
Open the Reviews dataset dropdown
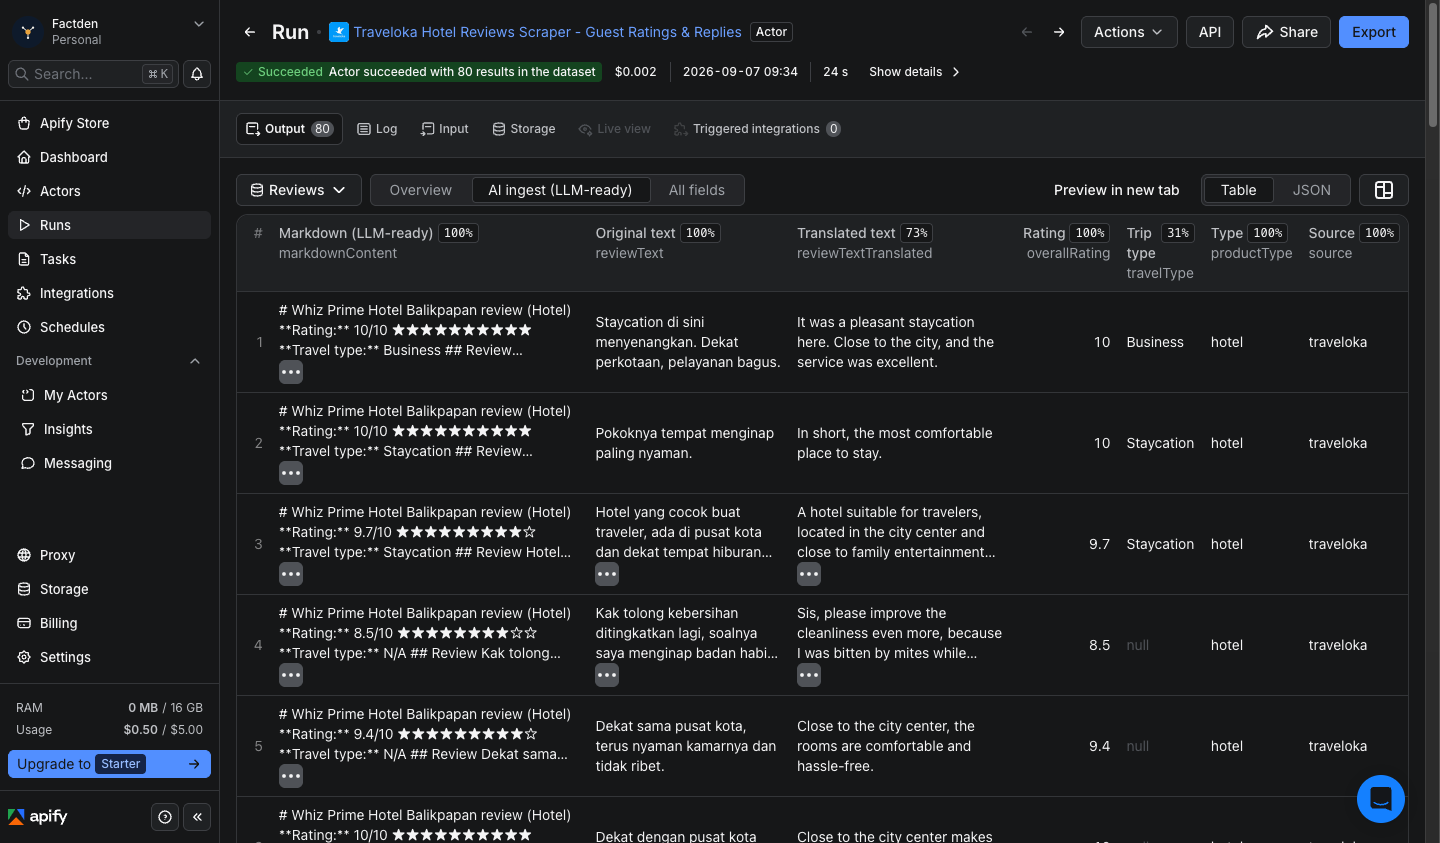[x=297, y=190]
